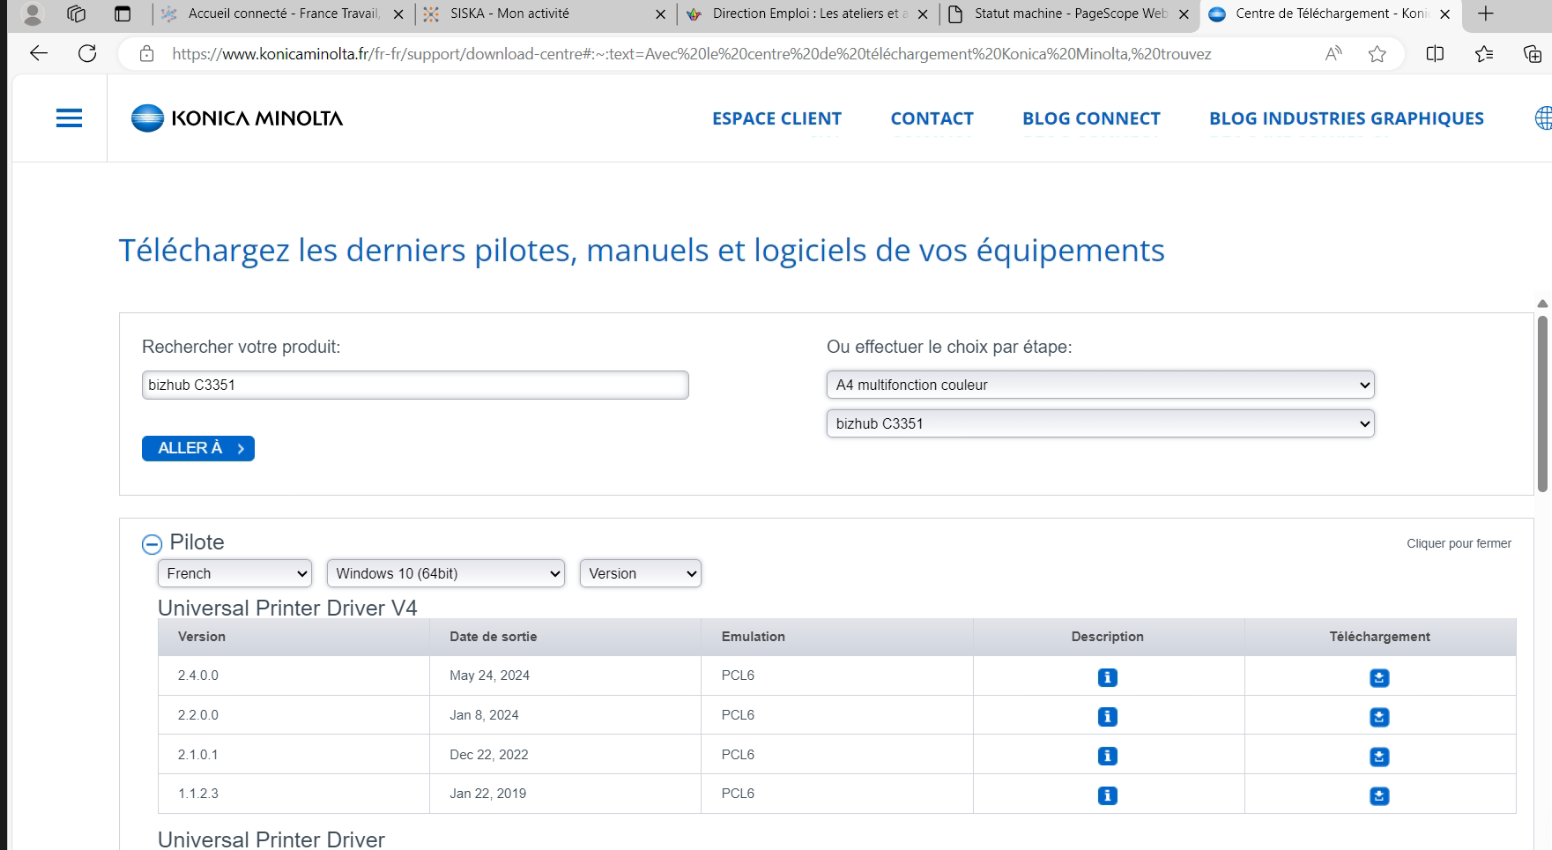Close the Statut machine PageScope tab
This screenshot has height=850, width=1552.
pyautogui.click(x=1184, y=14)
